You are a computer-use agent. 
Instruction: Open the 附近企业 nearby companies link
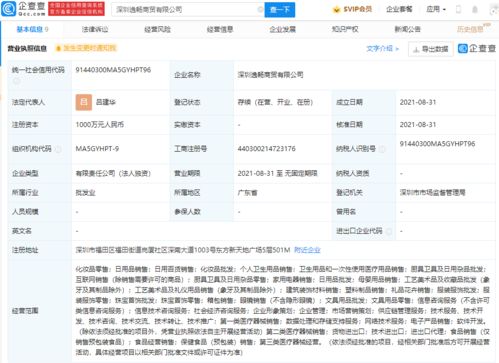[307, 250]
